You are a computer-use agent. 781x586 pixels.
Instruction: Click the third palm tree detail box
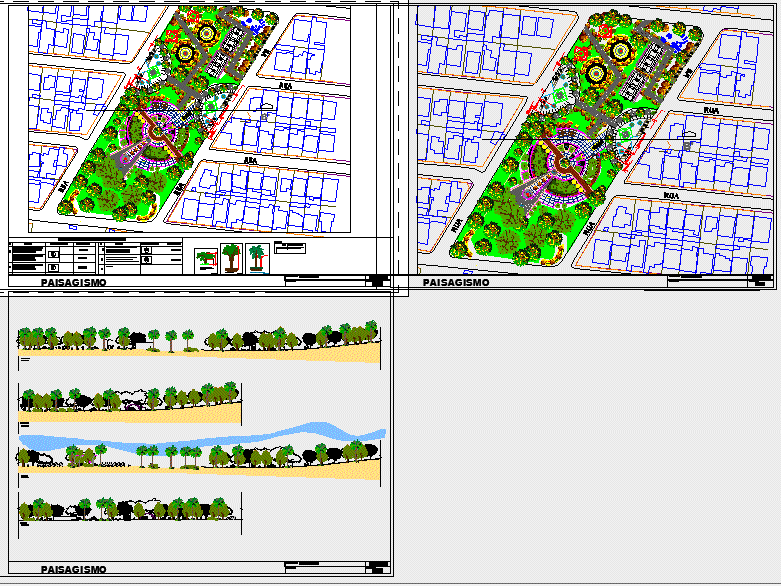coord(257,259)
